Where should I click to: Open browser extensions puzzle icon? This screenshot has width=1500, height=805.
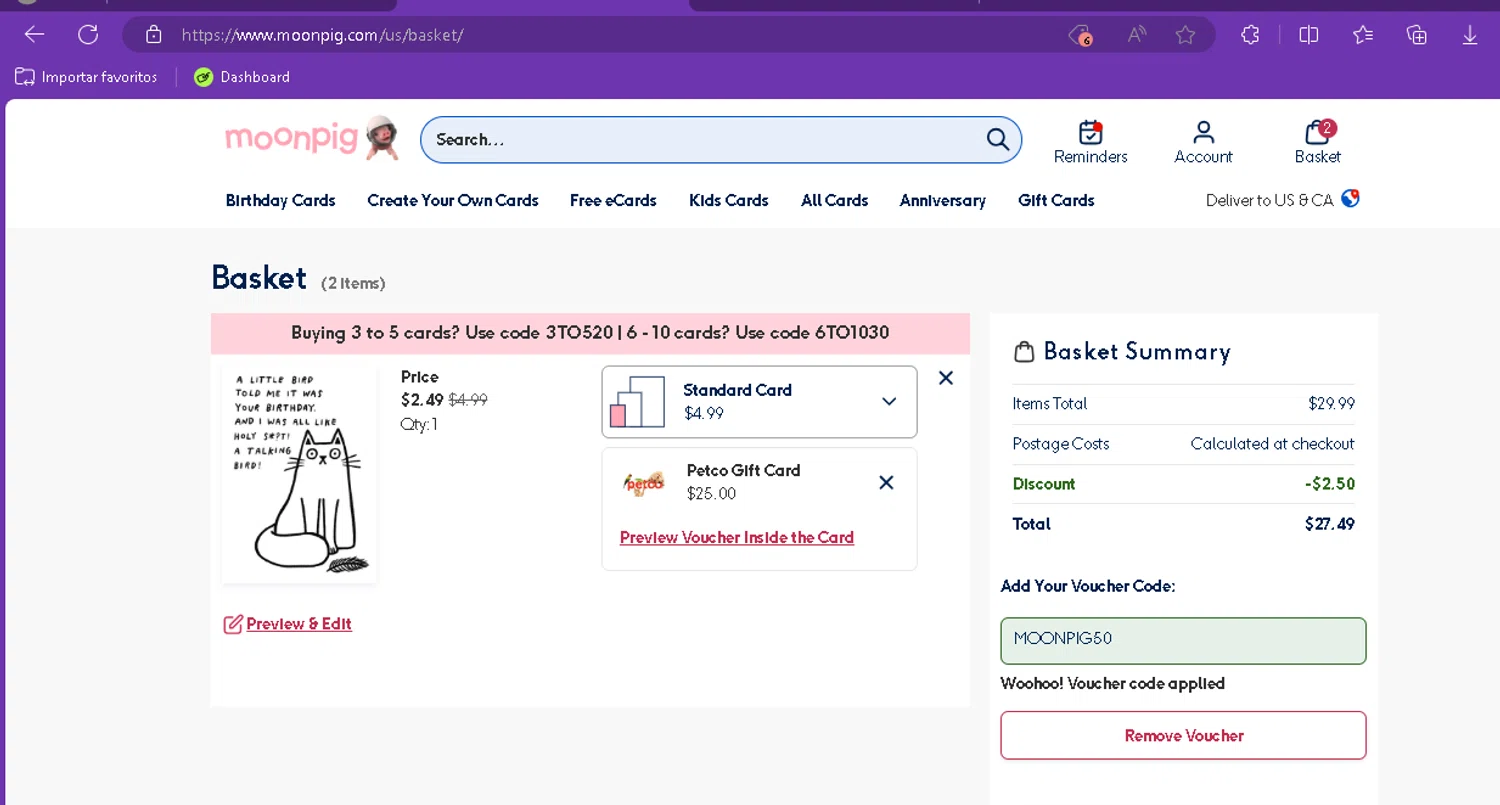(x=1250, y=35)
